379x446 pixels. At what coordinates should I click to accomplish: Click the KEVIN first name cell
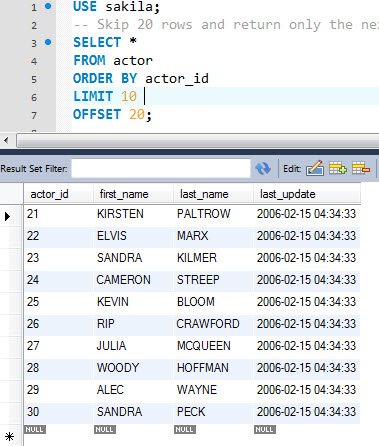133,302
